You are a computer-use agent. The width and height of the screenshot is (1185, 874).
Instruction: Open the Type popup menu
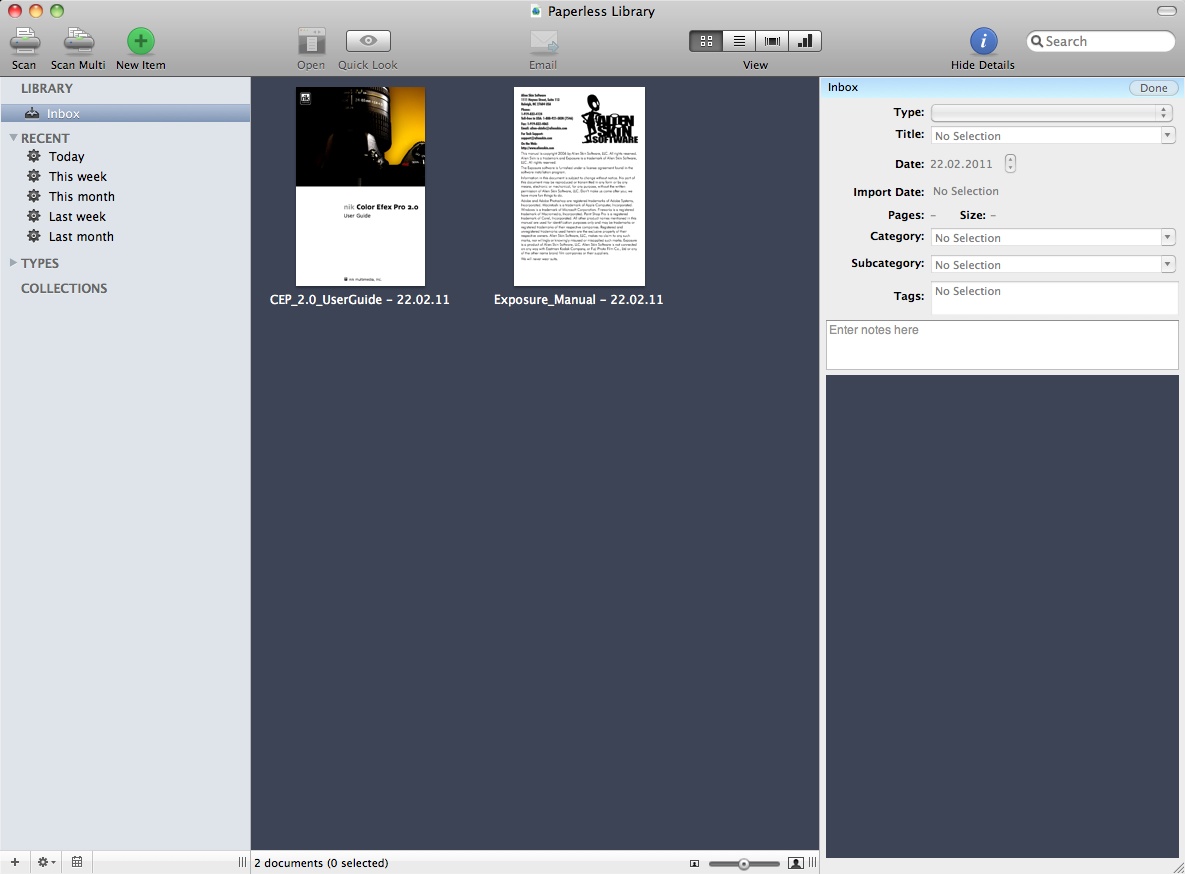[x=1052, y=113]
